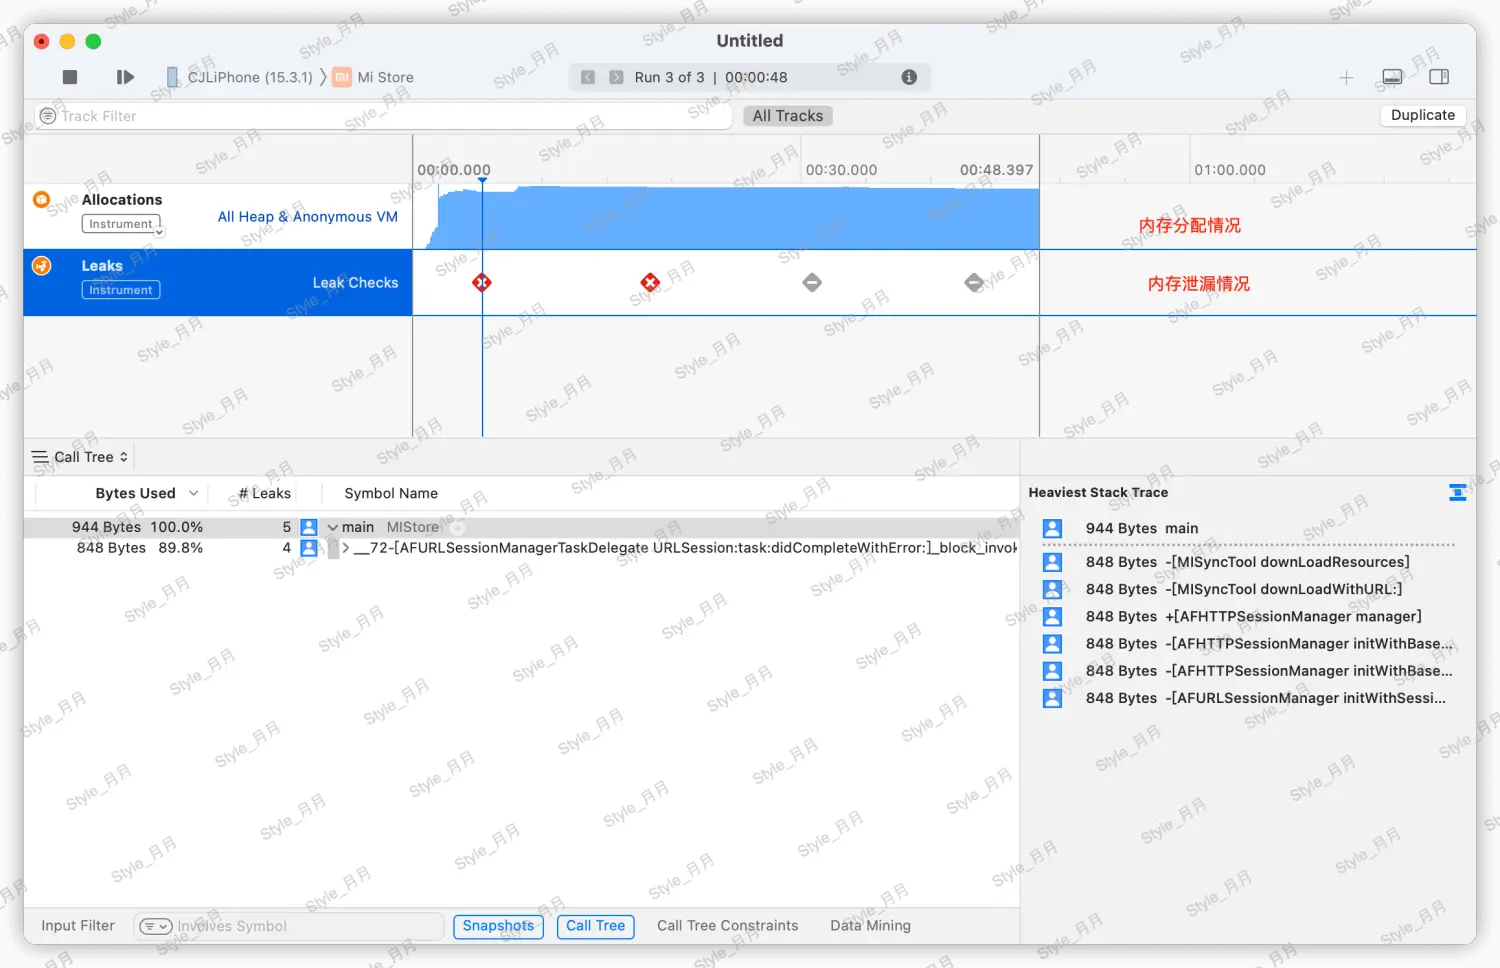Click the Call Tree button in bottom bar
The image size is (1500, 968).
(x=595, y=926)
